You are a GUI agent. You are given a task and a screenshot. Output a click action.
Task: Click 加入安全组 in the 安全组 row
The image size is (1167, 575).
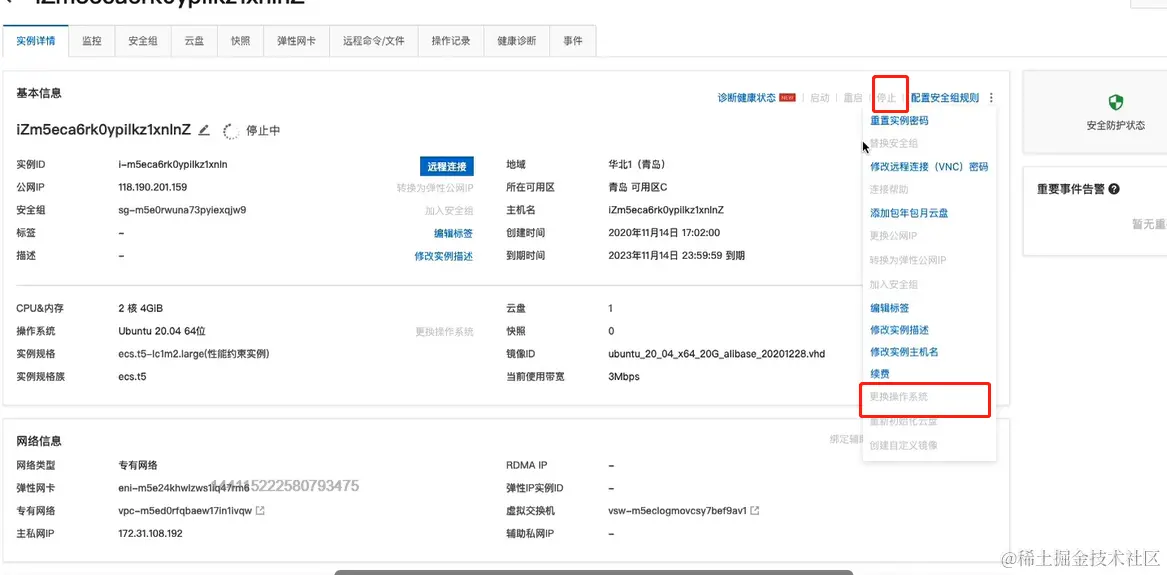[x=449, y=211]
